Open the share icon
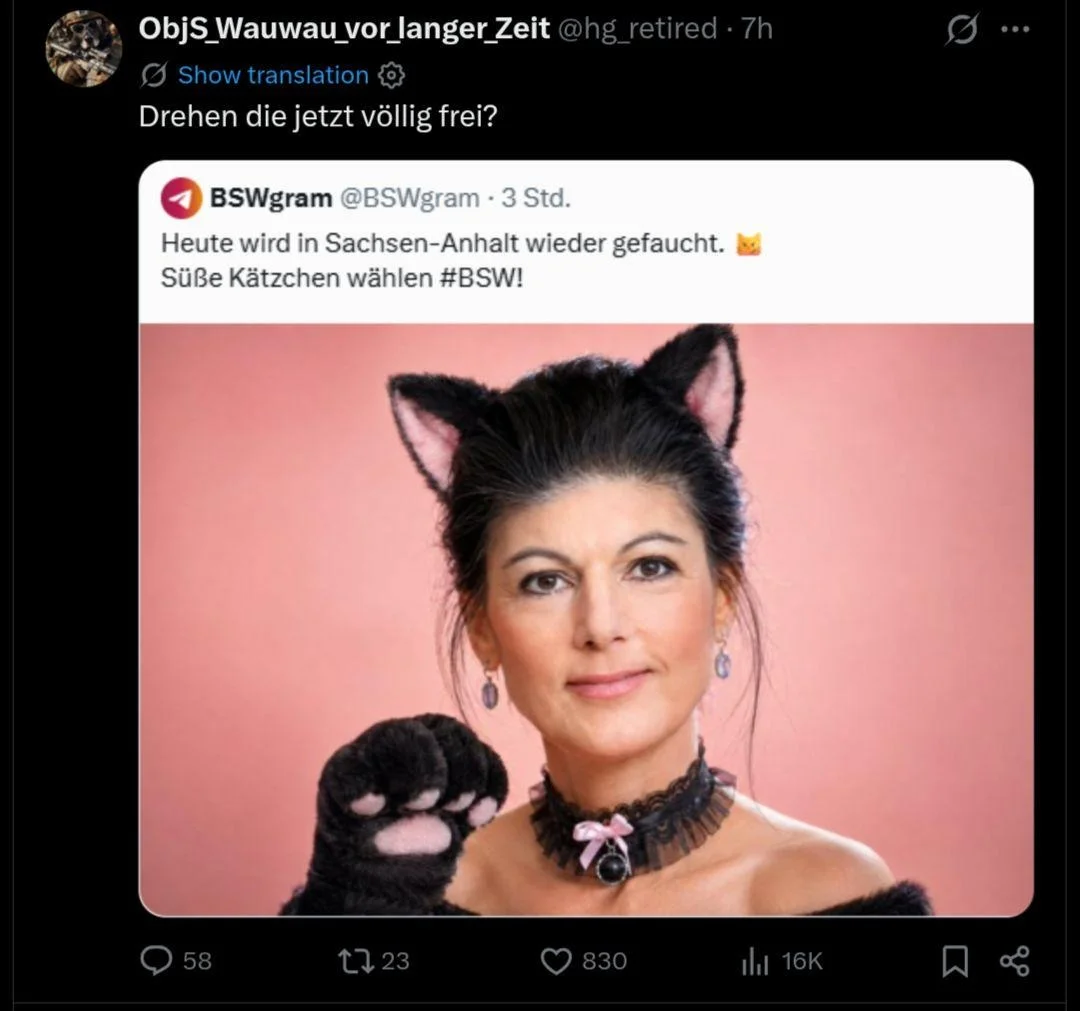1080x1011 pixels. (x=1015, y=961)
